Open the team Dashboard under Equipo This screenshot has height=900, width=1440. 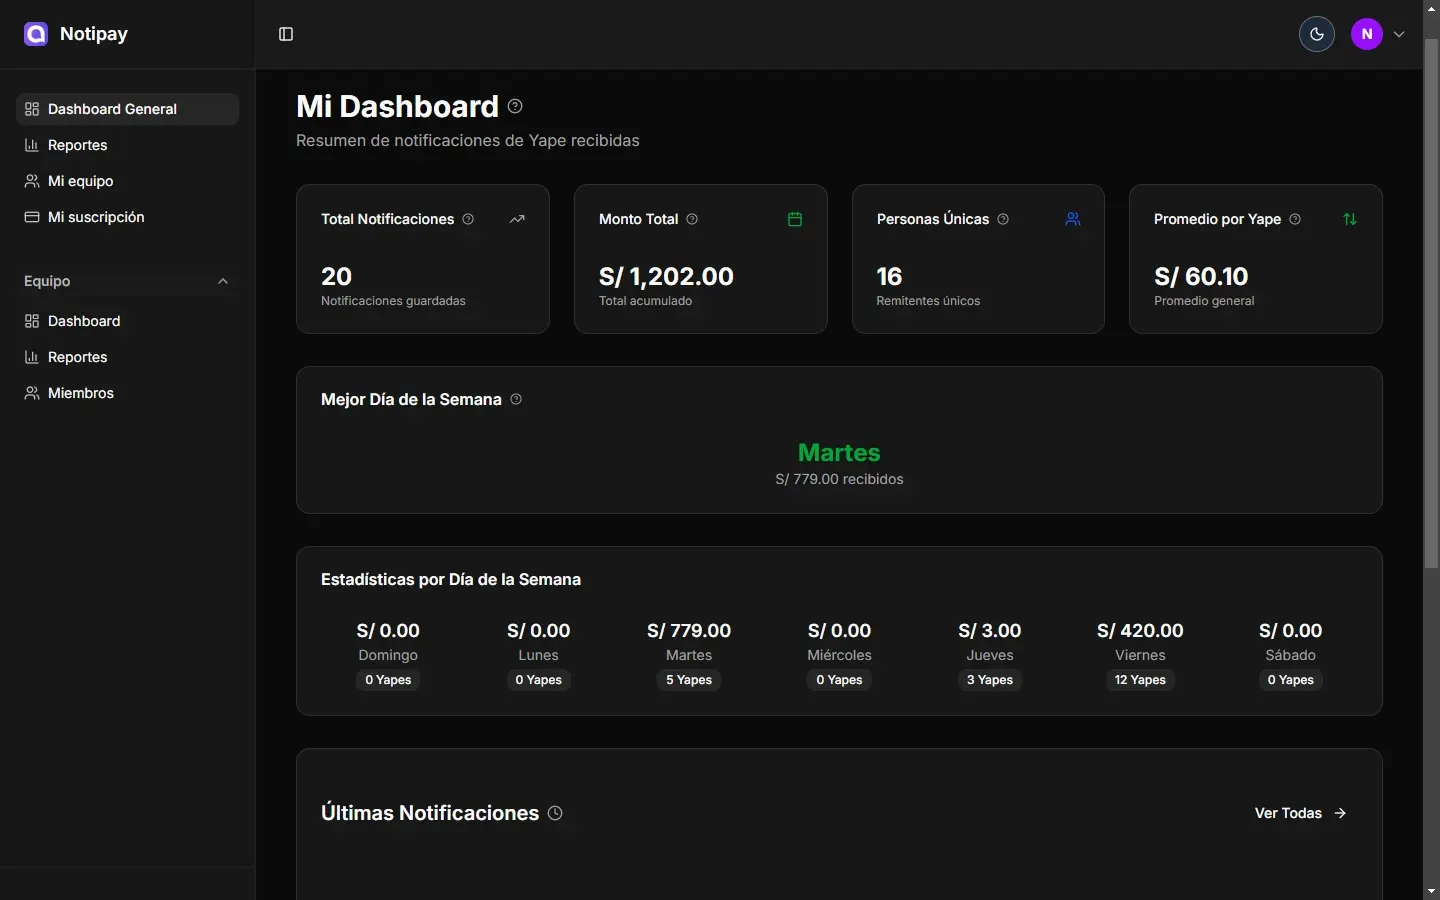coord(83,321)
